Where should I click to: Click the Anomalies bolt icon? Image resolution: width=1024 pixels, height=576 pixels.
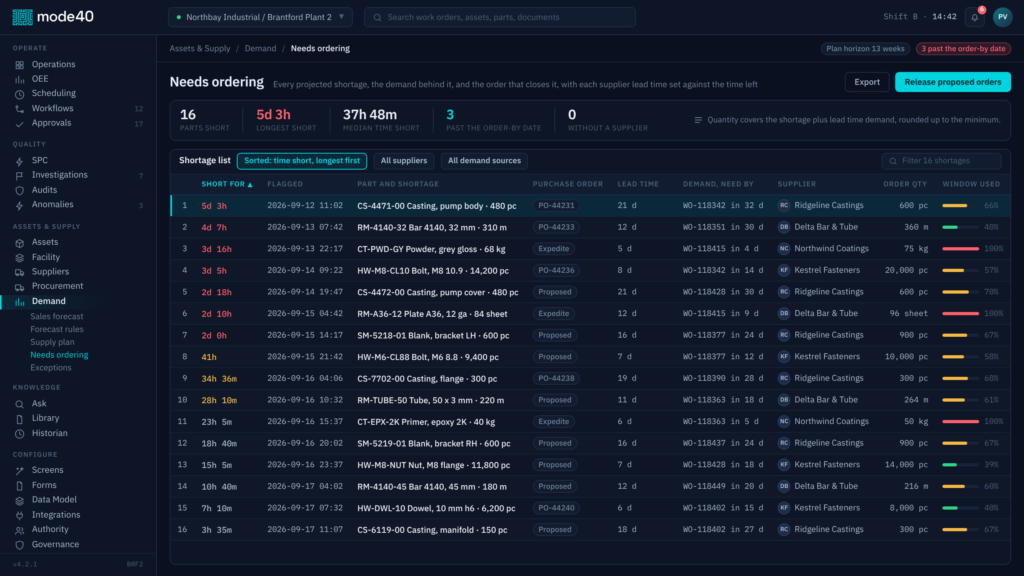[20, 205]
